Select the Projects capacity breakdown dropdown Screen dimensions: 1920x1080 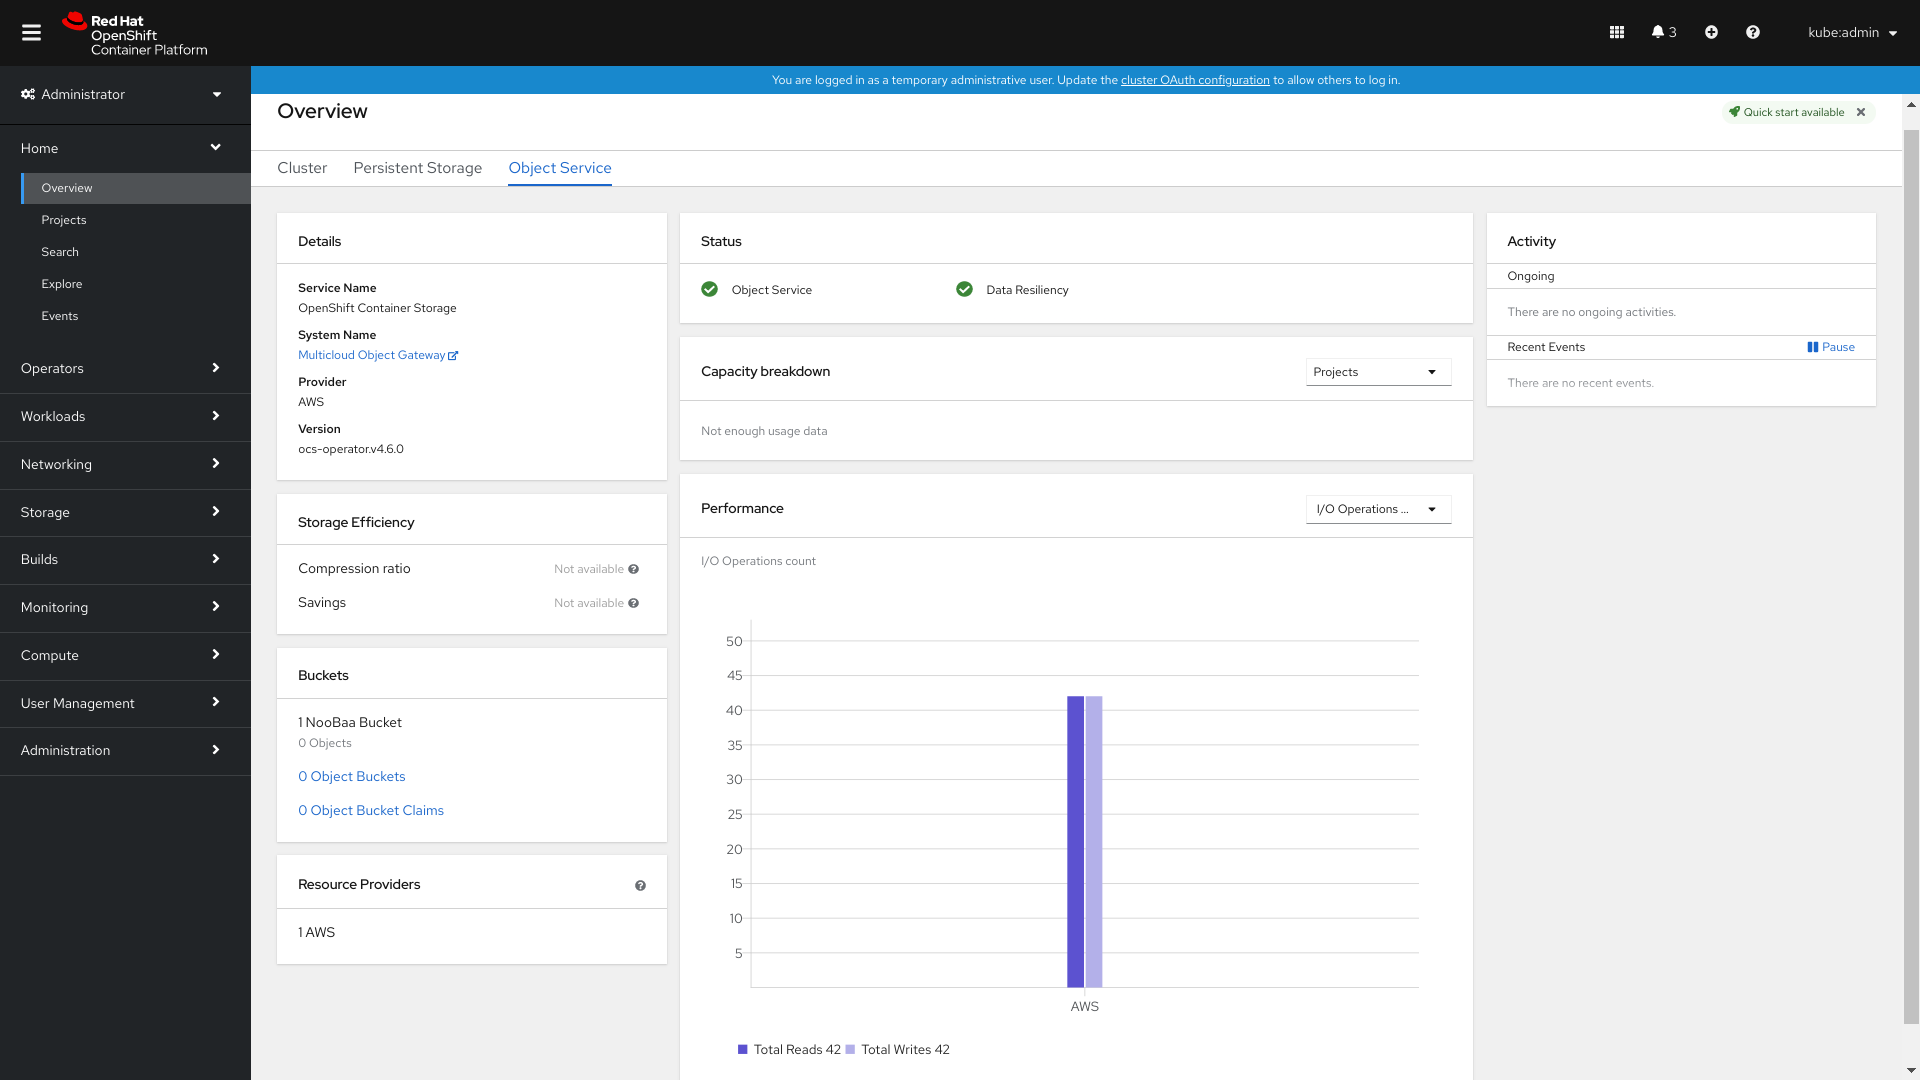click(1375, 372)
